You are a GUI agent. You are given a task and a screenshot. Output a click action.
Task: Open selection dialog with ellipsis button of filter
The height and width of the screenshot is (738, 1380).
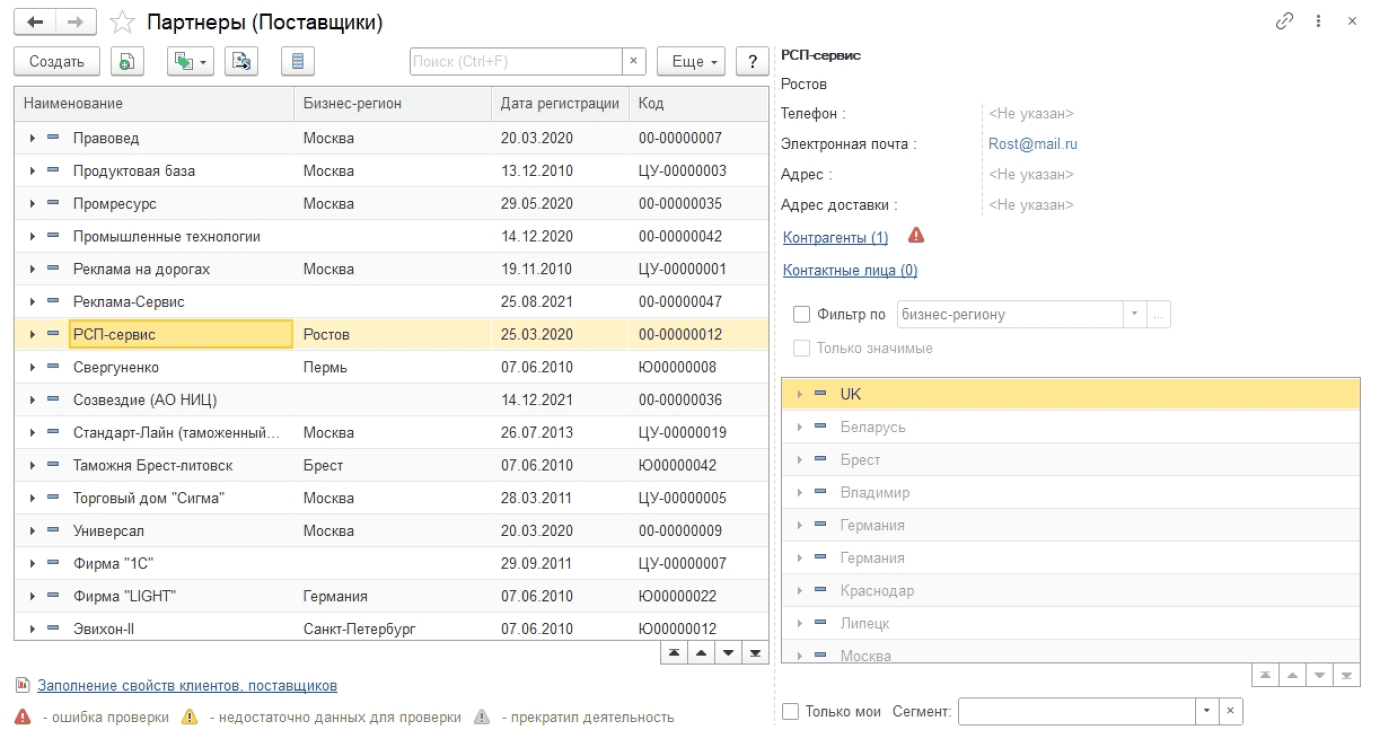pos(1159,315)
